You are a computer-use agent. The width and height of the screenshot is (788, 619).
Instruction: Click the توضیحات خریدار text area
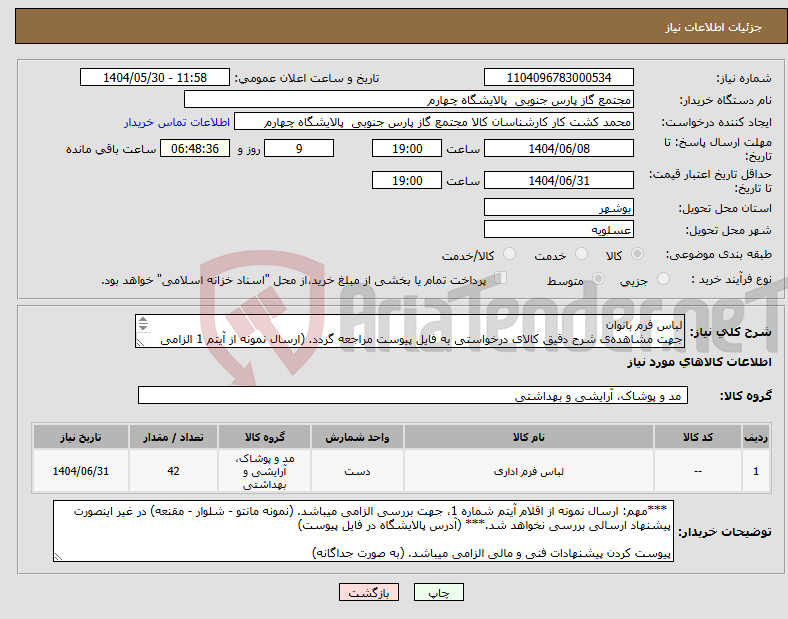pyautogui.click(x=363, y=531)
